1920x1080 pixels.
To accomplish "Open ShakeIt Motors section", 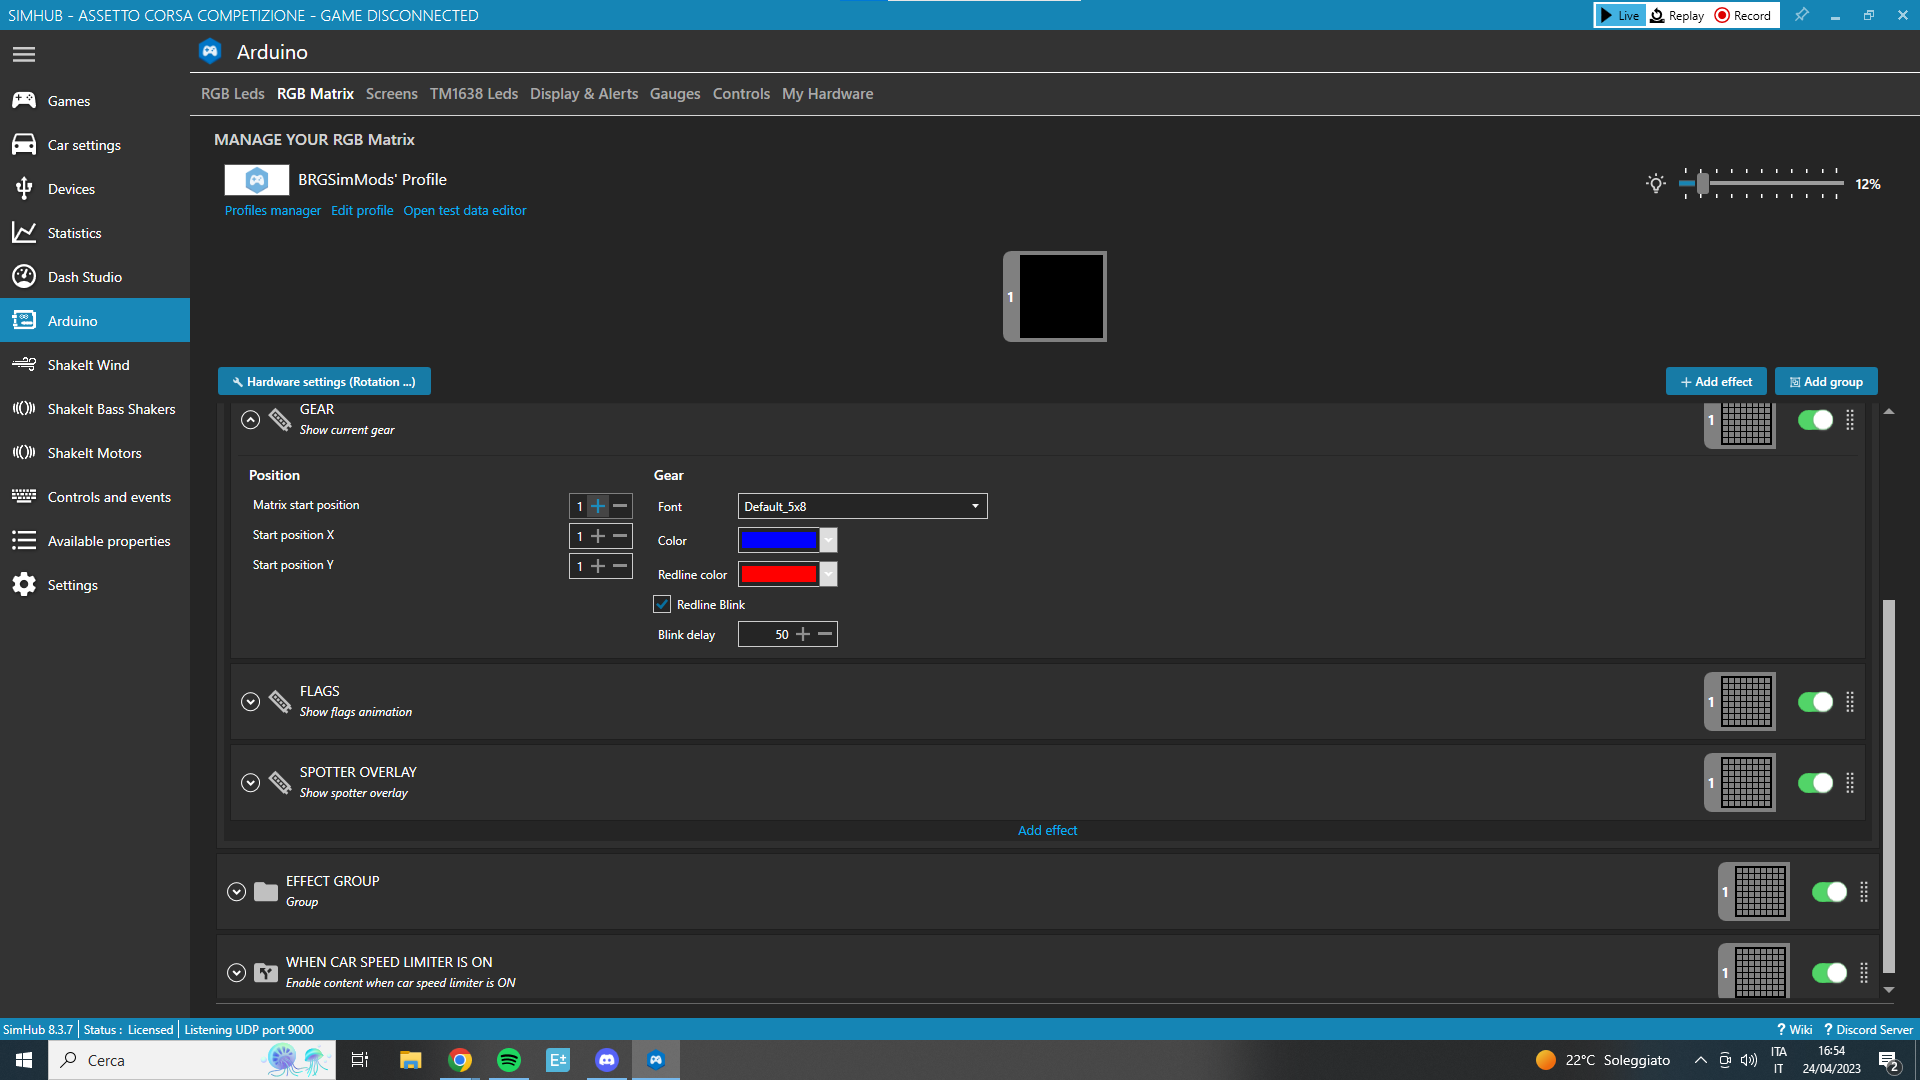I will click(95, 453).
